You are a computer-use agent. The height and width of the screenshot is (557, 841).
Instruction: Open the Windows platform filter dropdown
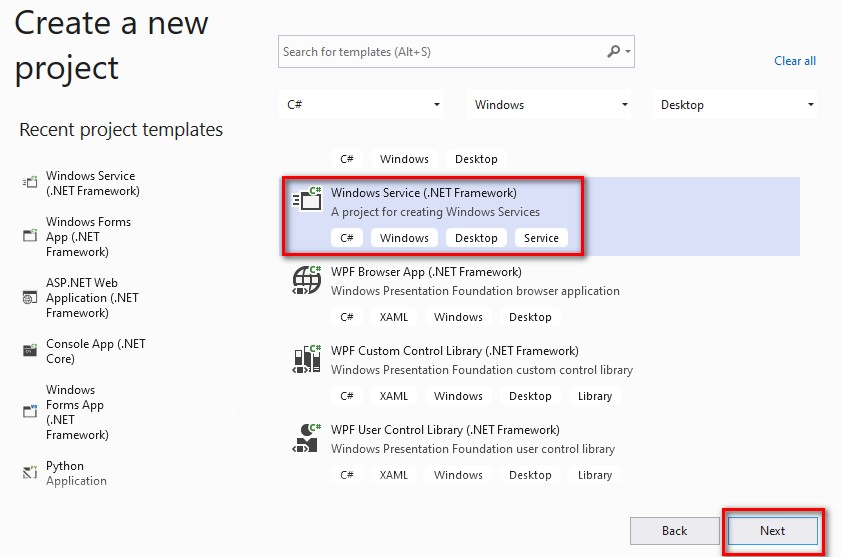(x=549, y=105)
